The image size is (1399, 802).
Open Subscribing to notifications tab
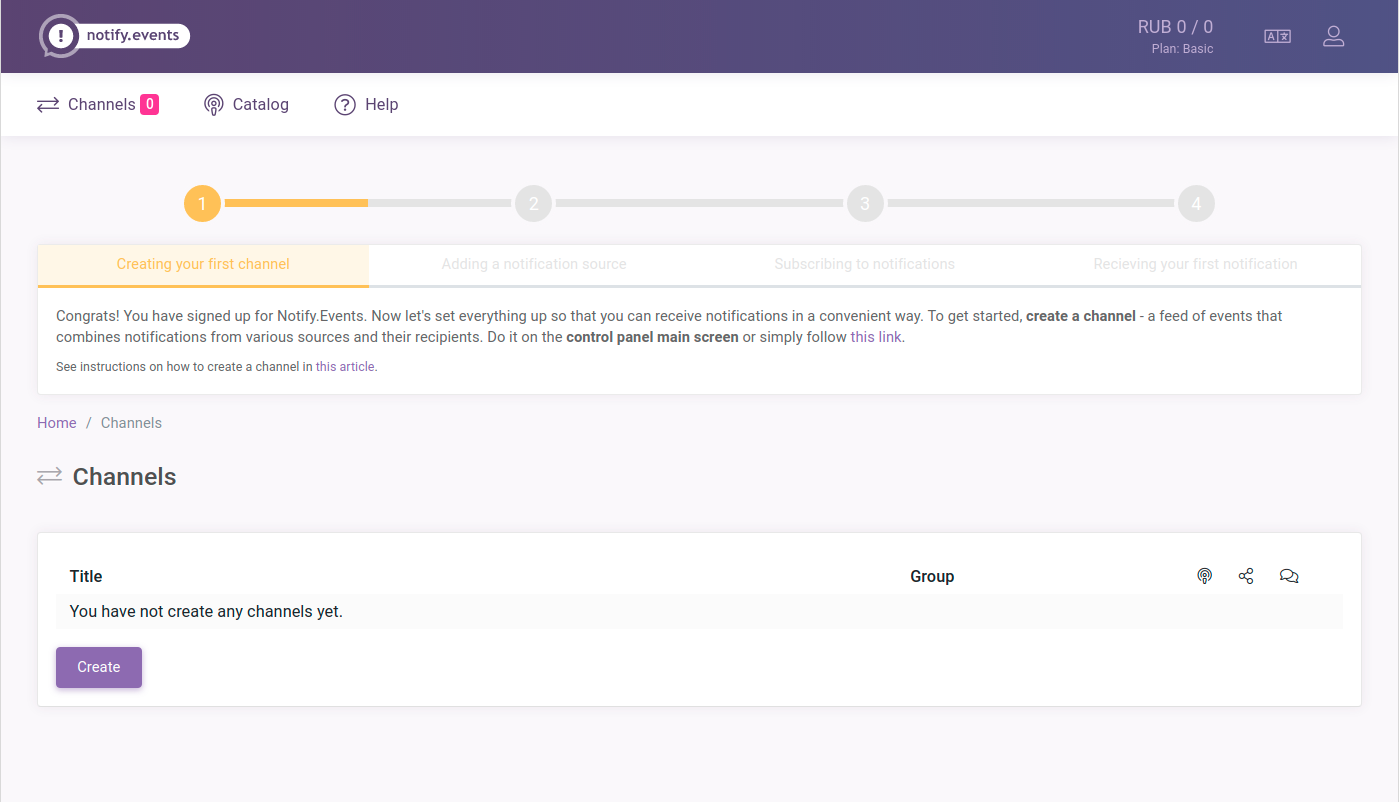(x=864, y=265)
